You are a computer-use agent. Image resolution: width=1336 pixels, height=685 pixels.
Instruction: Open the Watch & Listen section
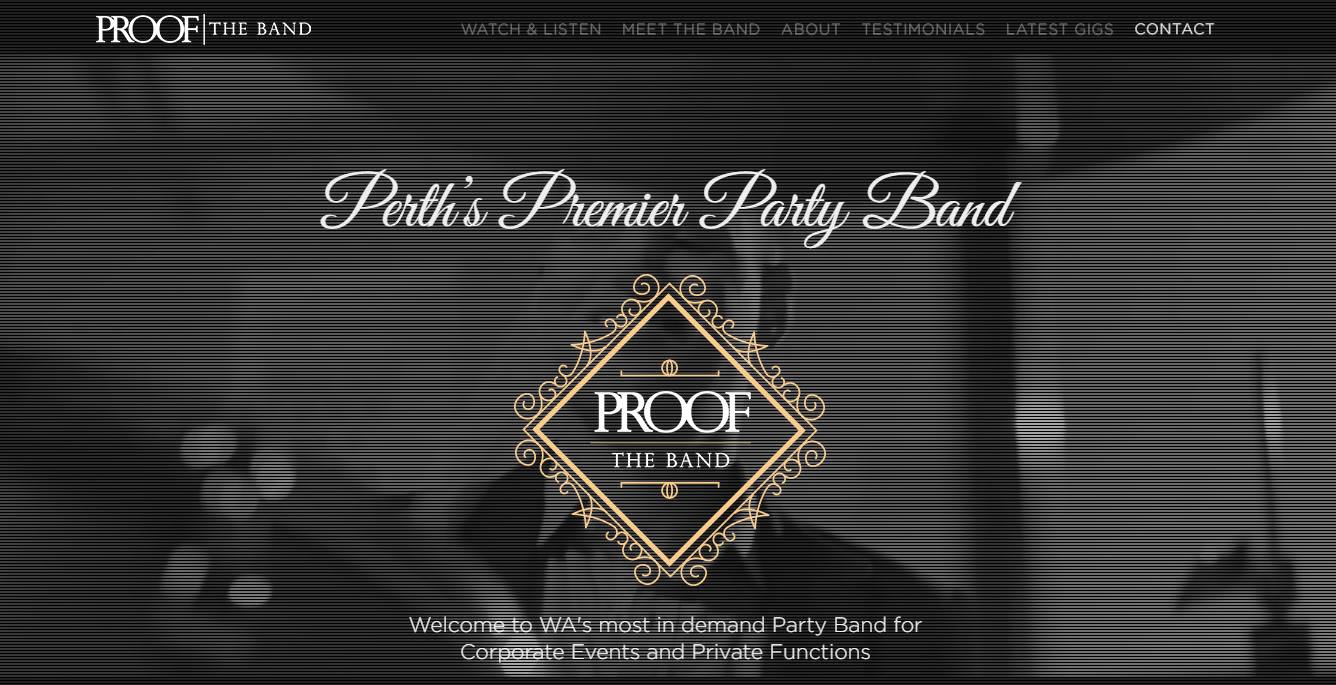point(531,29)
